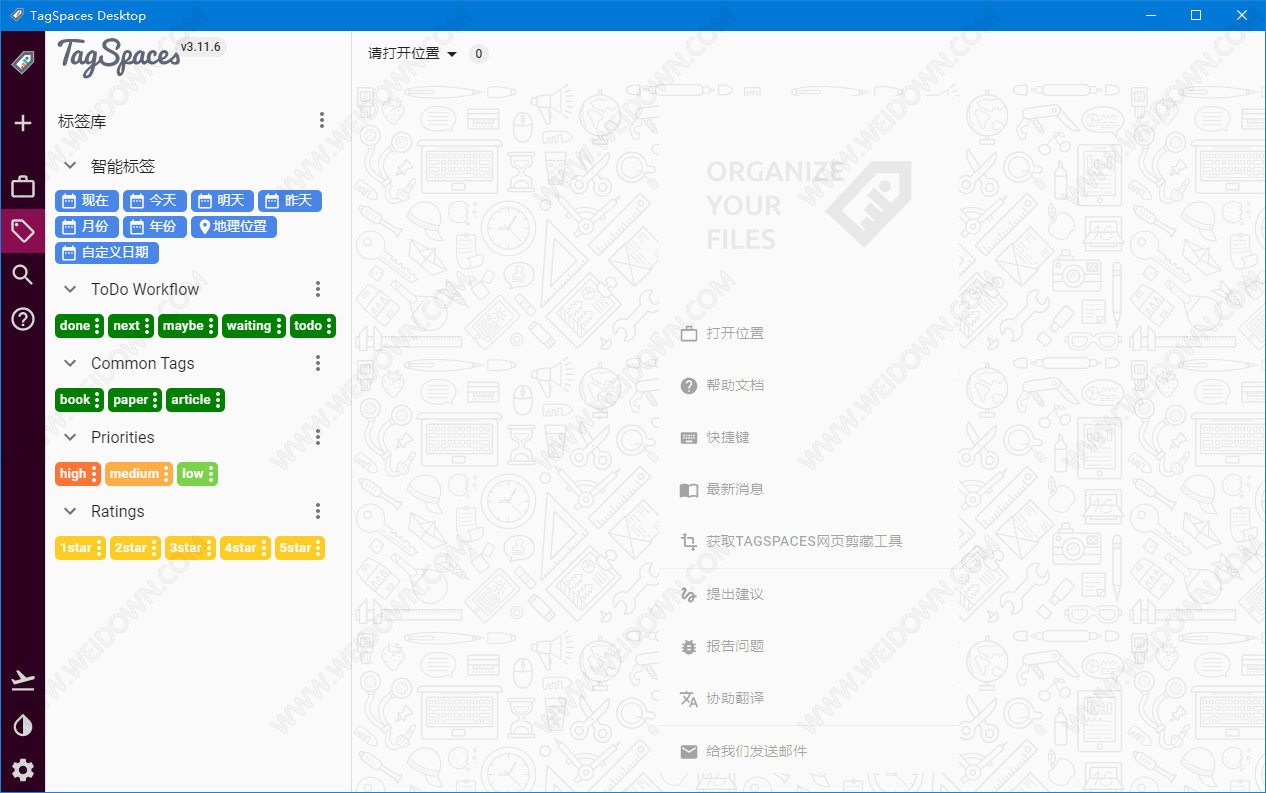
Task: Collapse the ToDo Workflow tag group
Action: tap(70, 289)
